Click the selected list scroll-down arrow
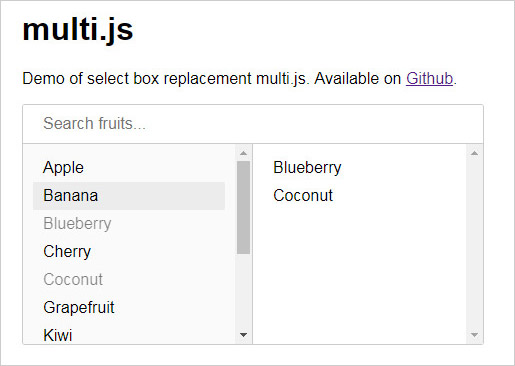This screenshot has height=366, width=515. pos(474,335)
